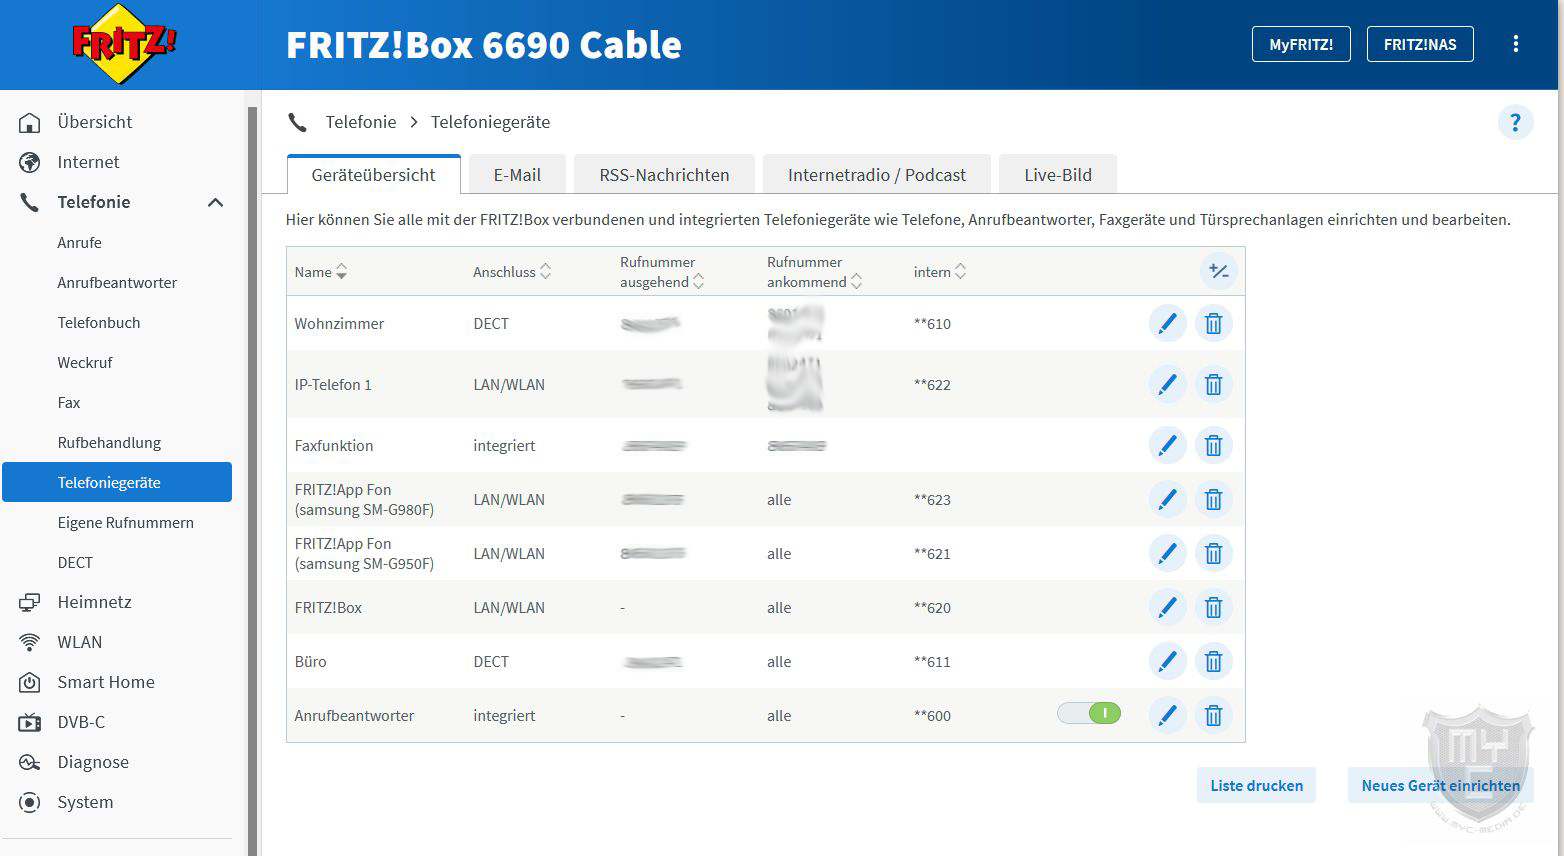Edit FRITZ!App Fon SM-G950F entry
Screen dimensions: 1564x856
pyautogui.click(x=1167, y=553)
